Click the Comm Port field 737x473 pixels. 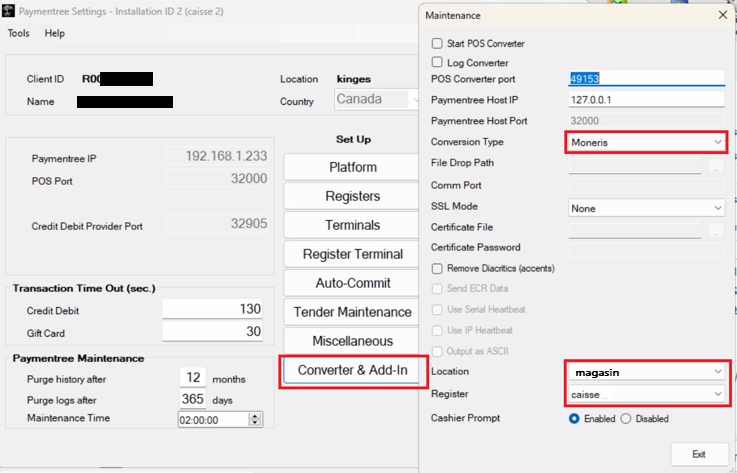(x=646, y=185)
